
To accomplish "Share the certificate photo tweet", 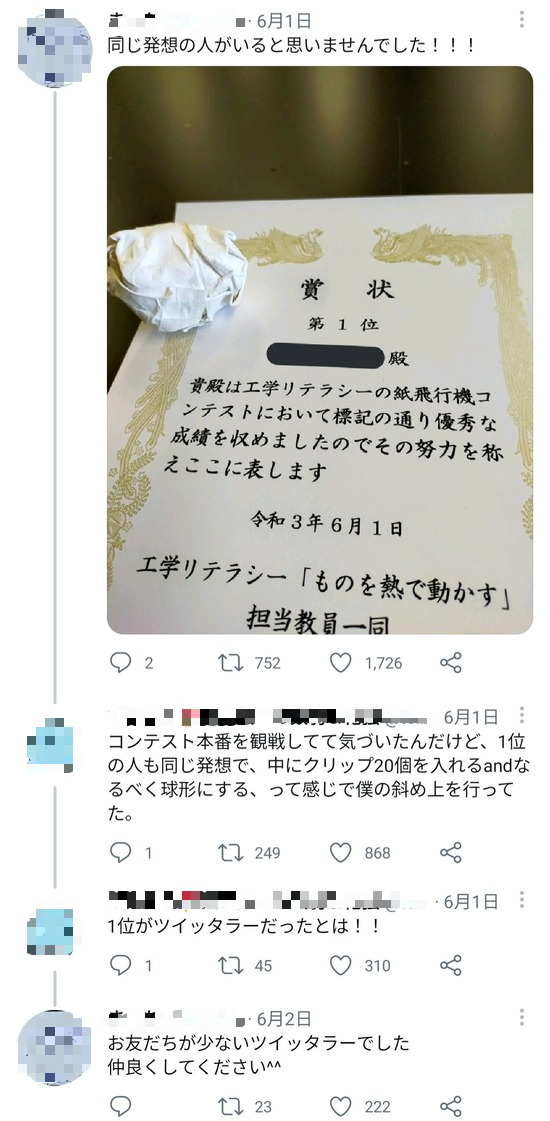I will coord(451,663).
